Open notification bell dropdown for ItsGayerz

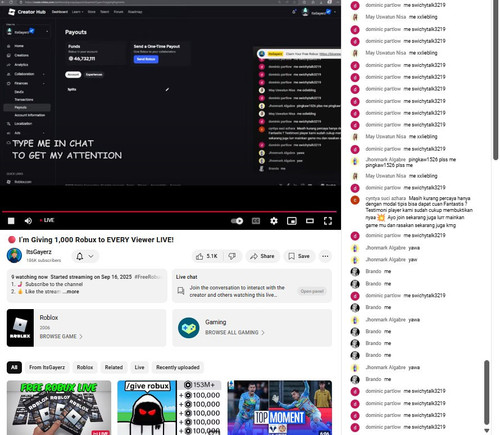click(85, 256)
